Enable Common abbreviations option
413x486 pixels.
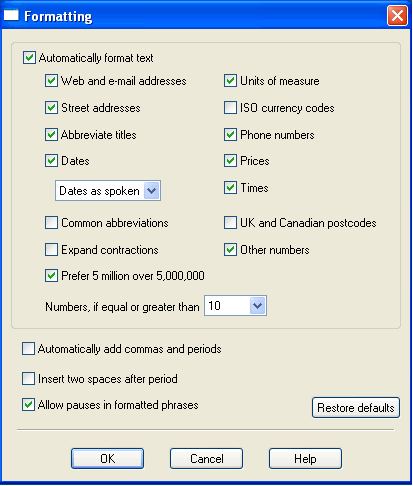[51, 223]
